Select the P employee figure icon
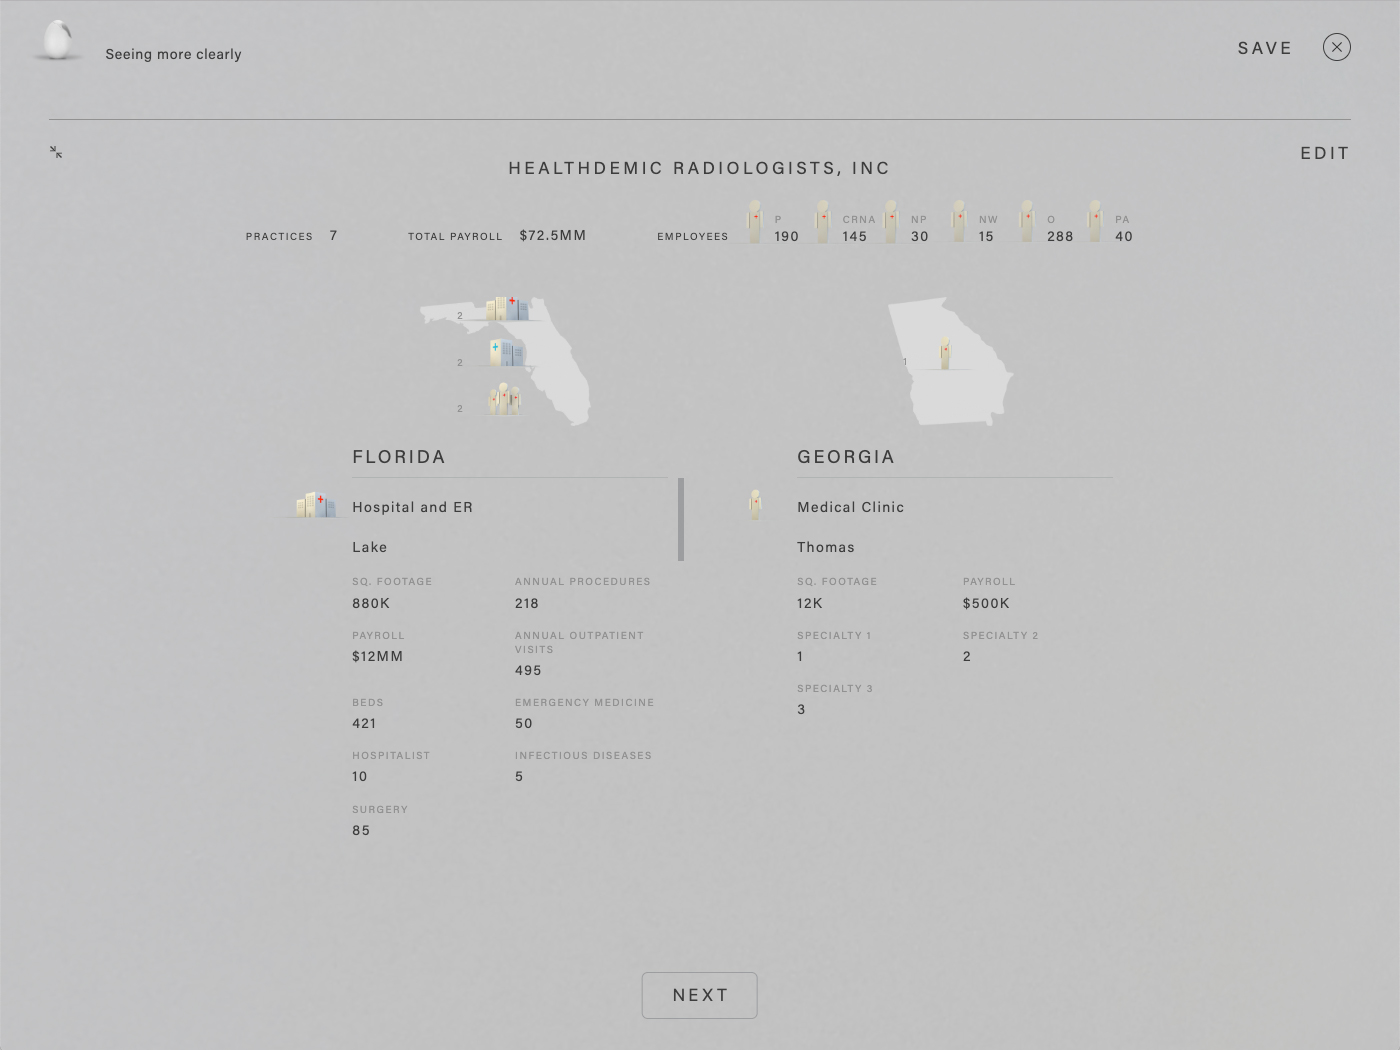The height and width of the screenshot is (1050, 1400). click(x=755, y=222)
